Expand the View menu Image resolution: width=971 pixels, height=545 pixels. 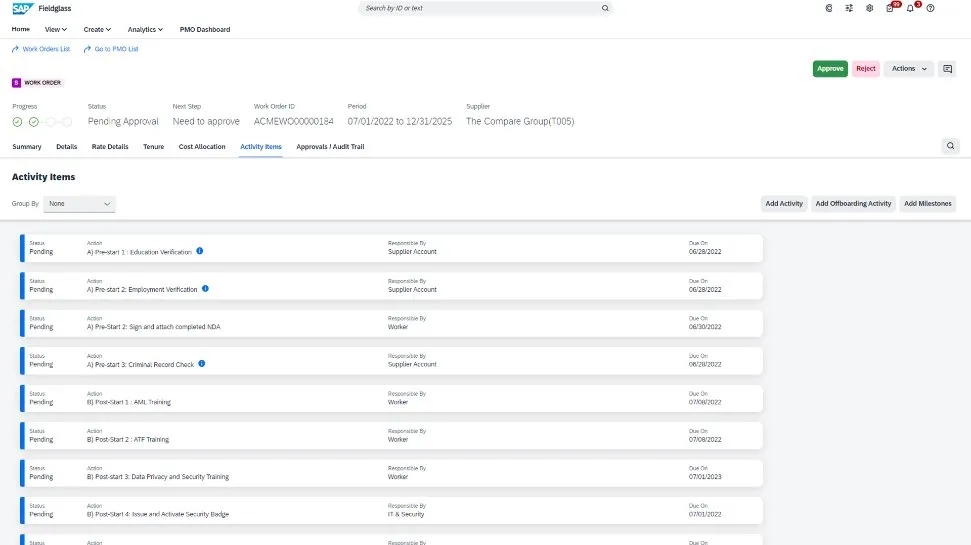[x=56, y=29]
